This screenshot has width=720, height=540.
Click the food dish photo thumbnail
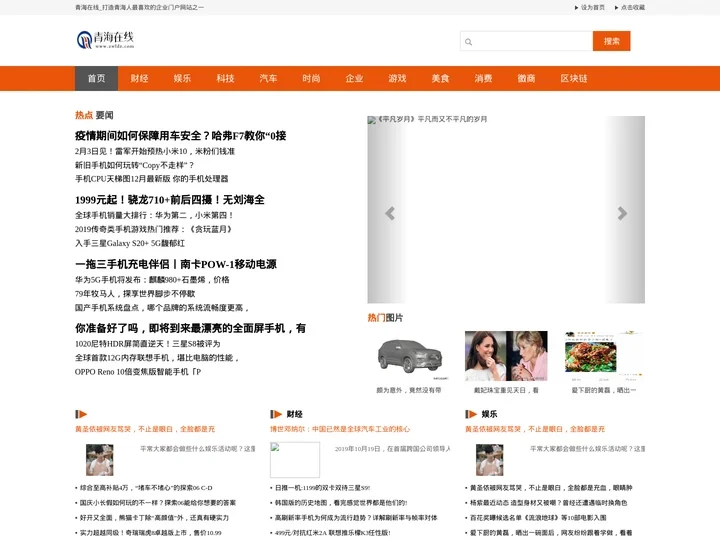click(603, 356)
